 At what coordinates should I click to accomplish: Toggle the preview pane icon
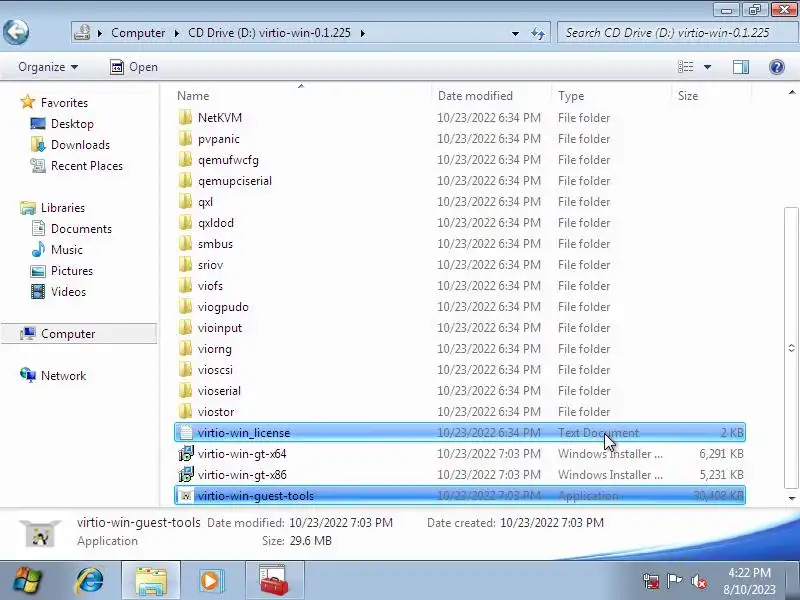tap(741, 67)
